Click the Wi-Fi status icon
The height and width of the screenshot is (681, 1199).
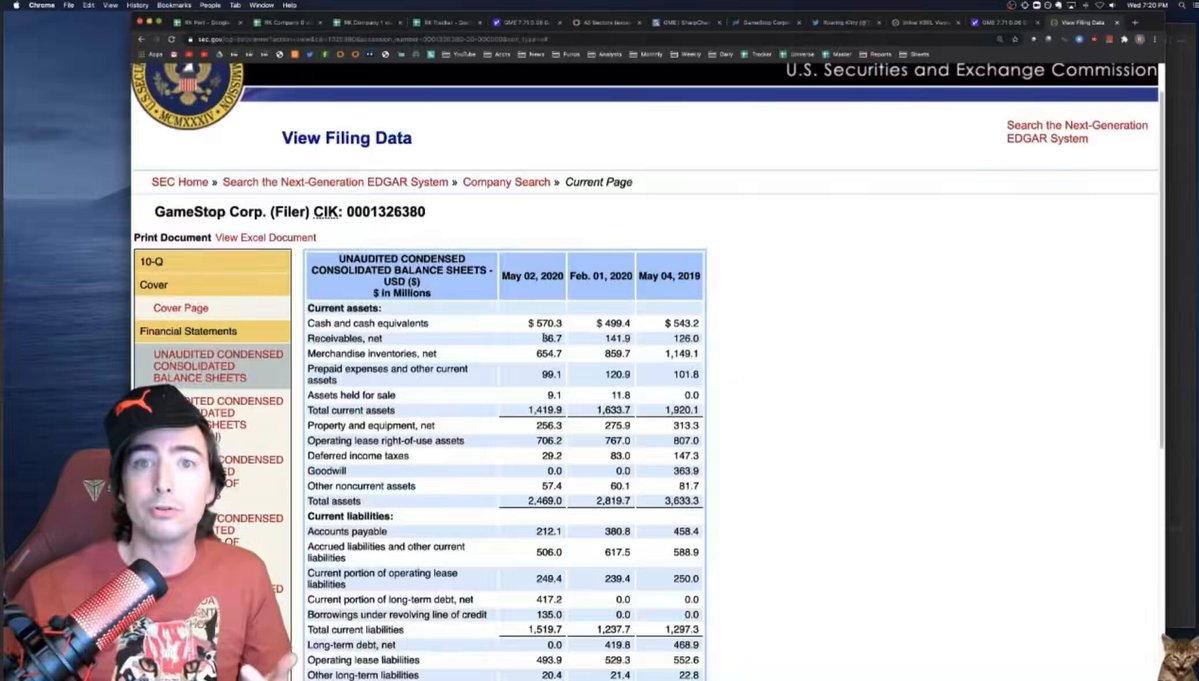coord(1100,5)
